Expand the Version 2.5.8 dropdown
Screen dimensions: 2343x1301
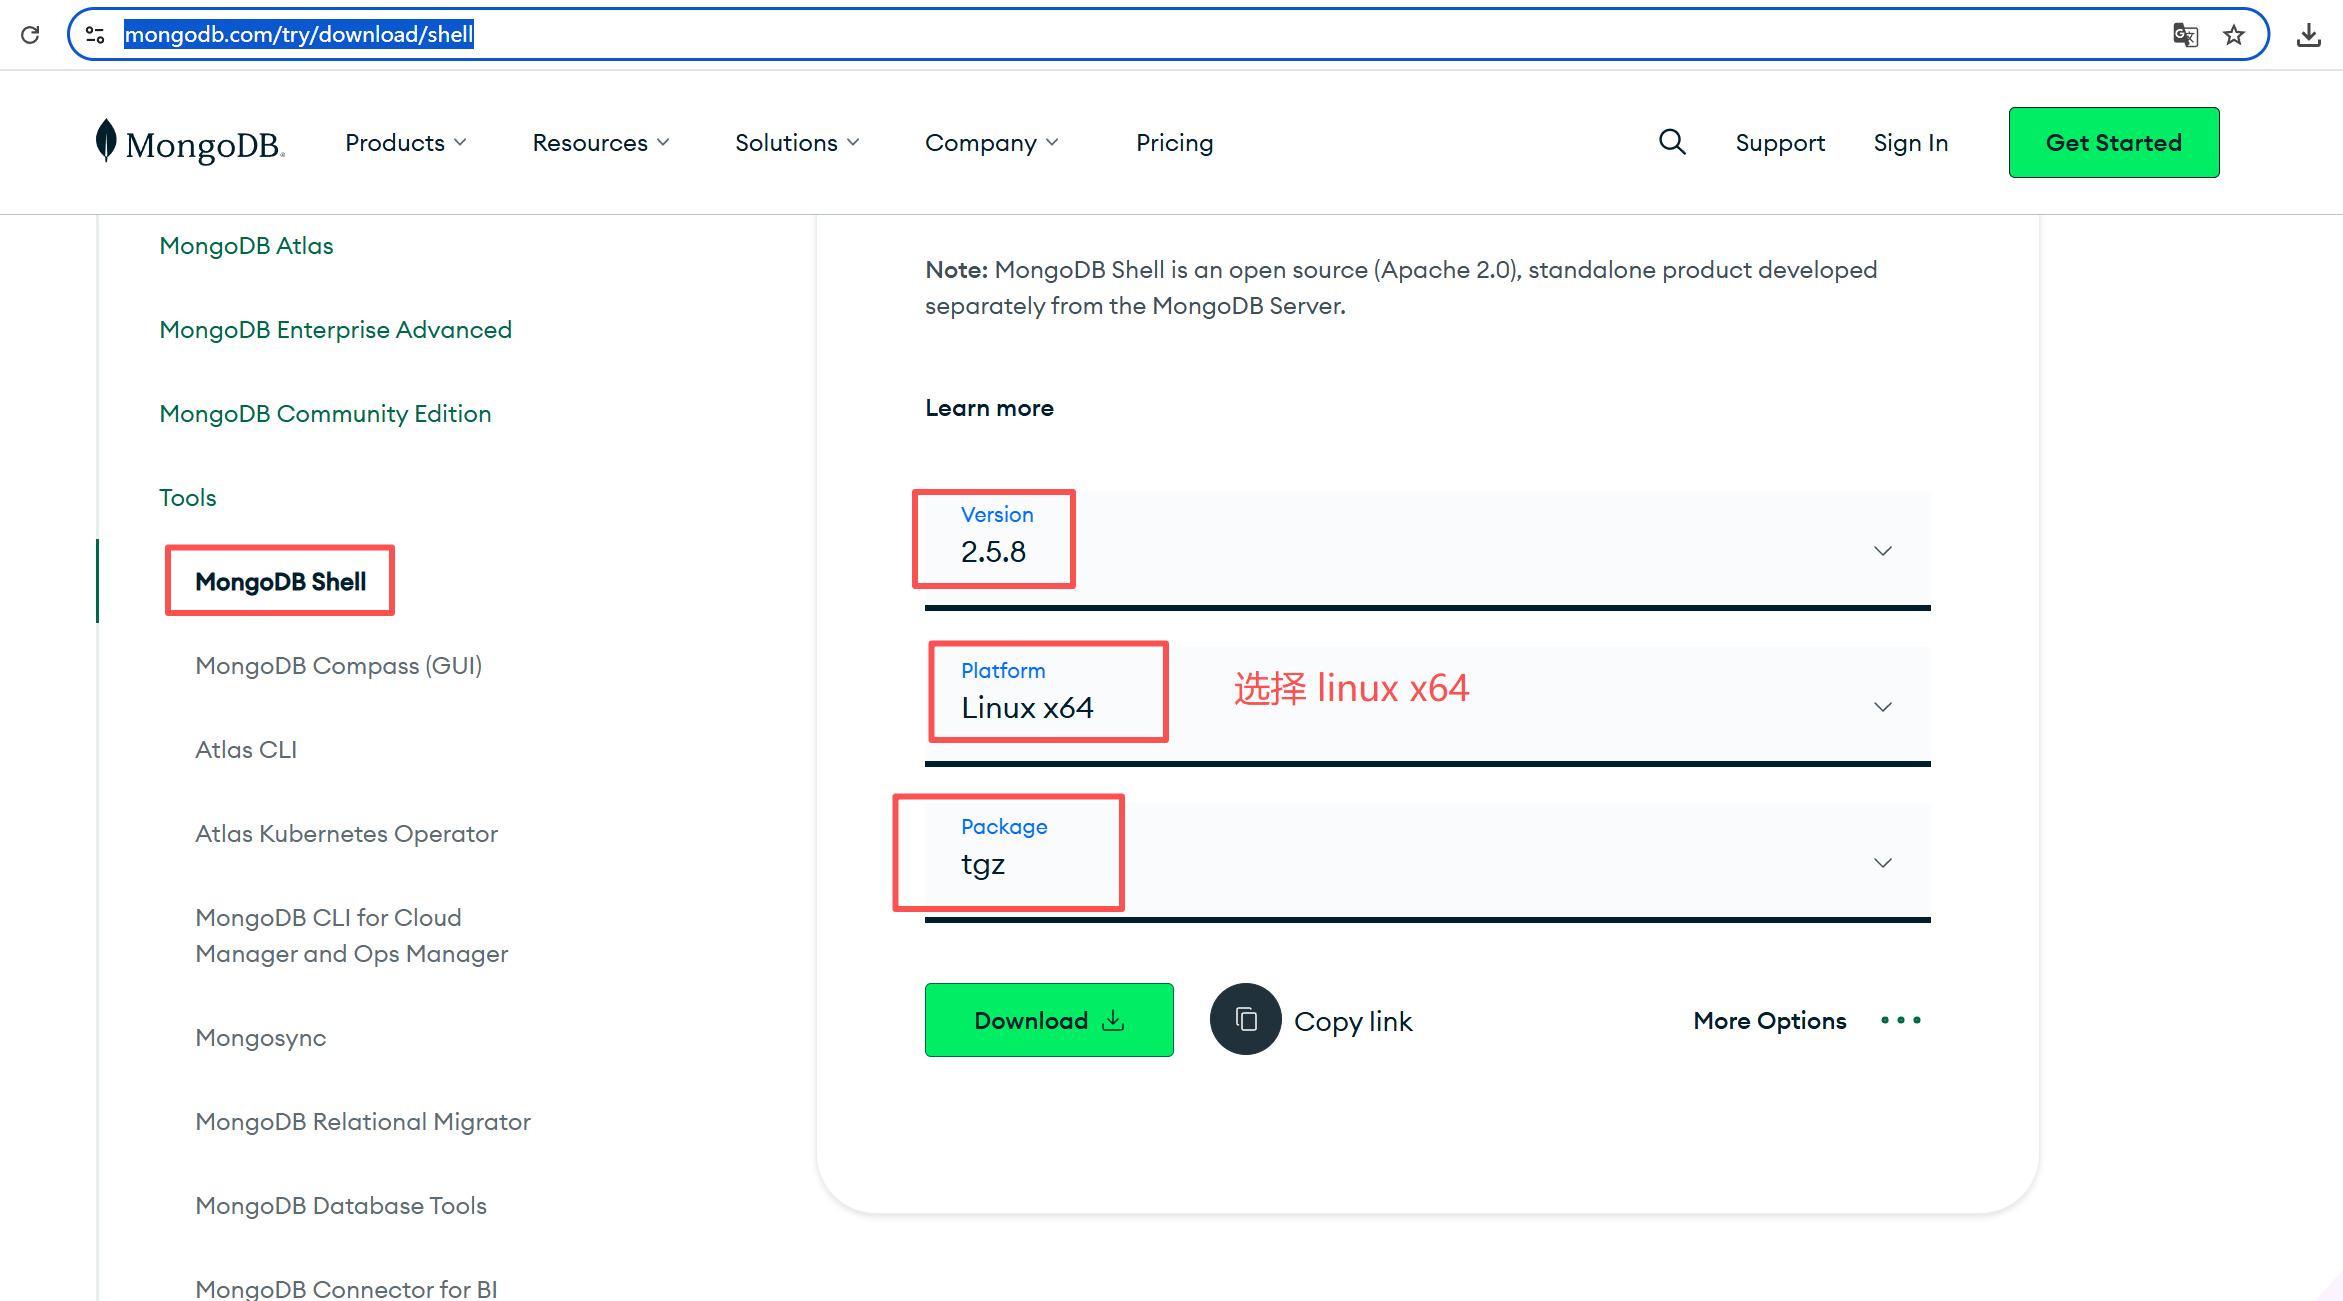click(x=1882, y=551)
